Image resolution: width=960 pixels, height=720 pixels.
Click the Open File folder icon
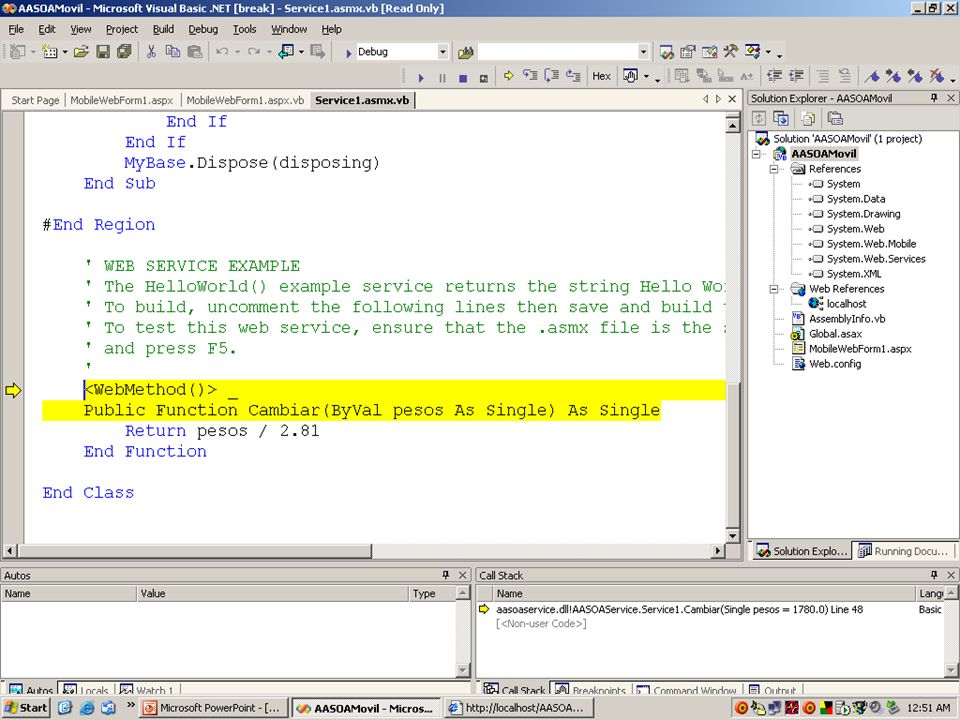pyautogui.click(x=81, y=52)
